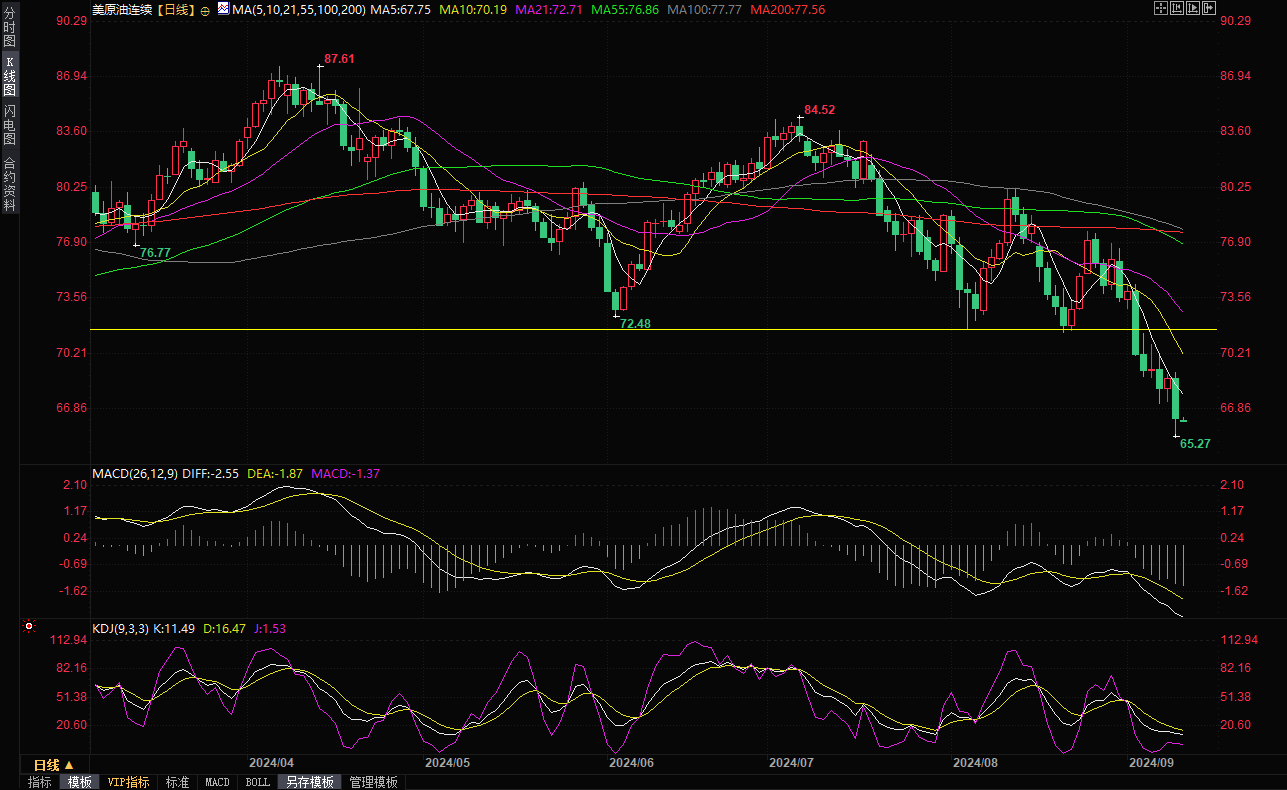Screen dimensions: 1287x790
Task: Click the circled plus icon beside 日线 title
Action: click(x=205, y=10)
